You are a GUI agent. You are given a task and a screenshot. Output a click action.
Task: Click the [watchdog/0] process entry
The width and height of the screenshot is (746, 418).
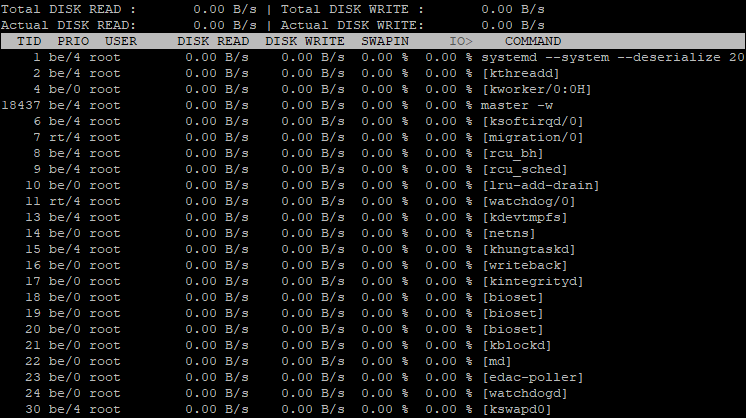[529, 202]
